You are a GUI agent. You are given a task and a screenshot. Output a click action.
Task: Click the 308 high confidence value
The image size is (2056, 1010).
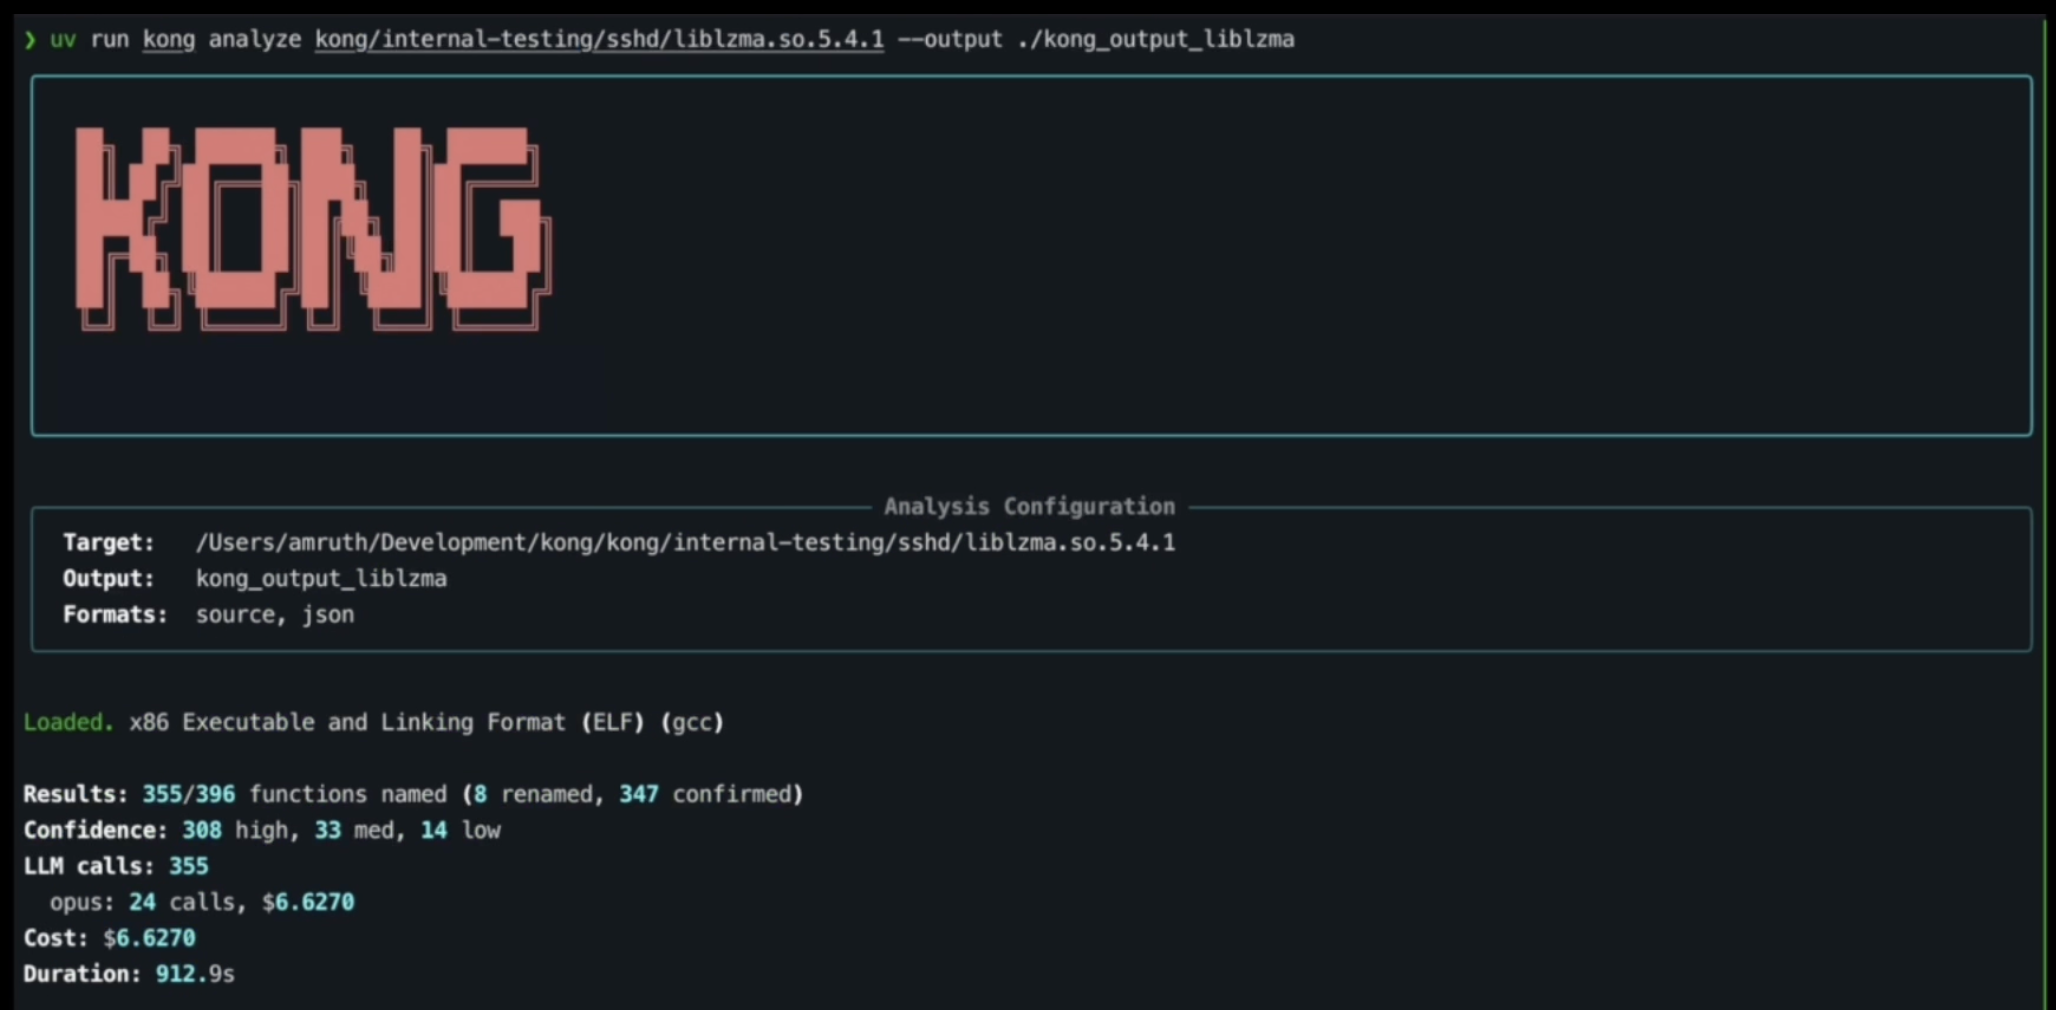click(x=202, y=830)
